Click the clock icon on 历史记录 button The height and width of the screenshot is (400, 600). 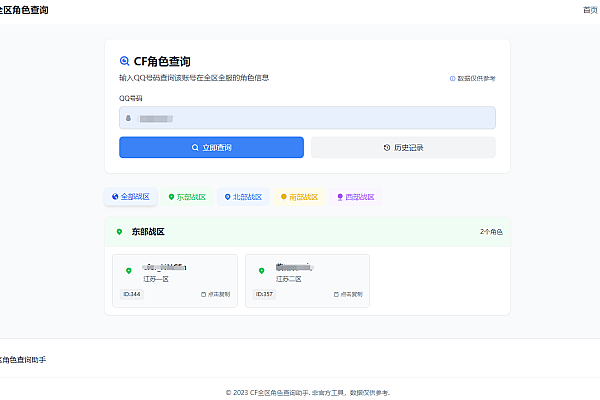coord(387,147)
